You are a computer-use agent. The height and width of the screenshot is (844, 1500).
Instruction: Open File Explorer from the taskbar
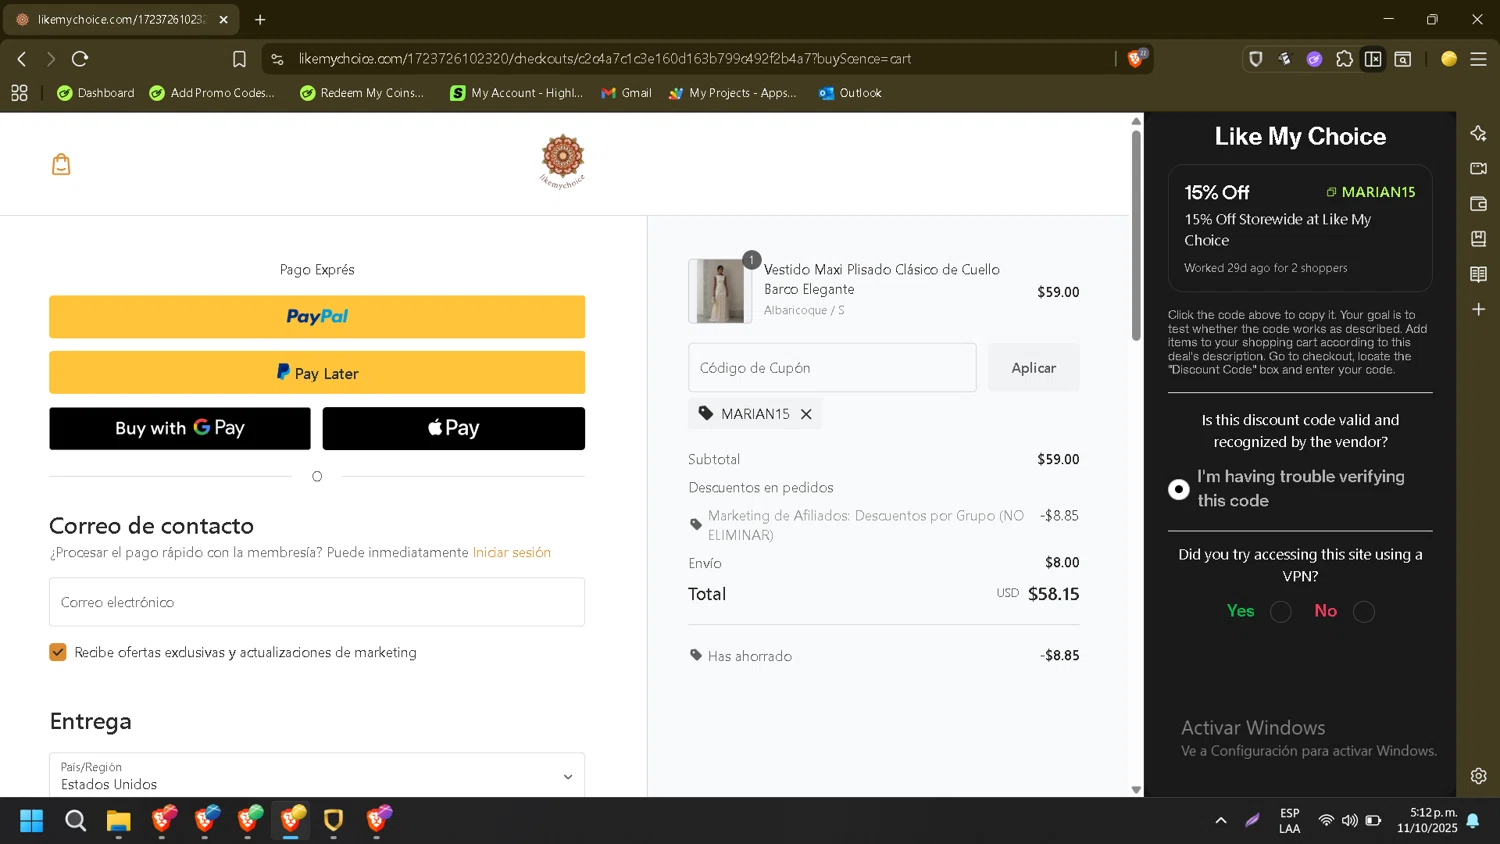[x=118, y=821]
